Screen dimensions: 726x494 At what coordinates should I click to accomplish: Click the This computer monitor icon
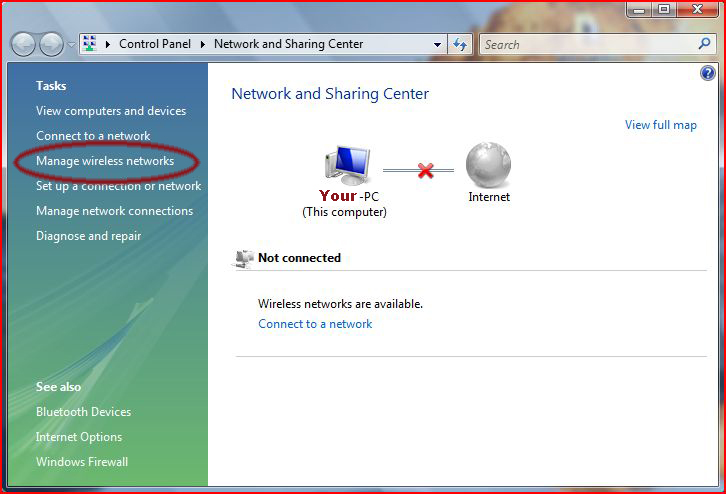(348, 165)
